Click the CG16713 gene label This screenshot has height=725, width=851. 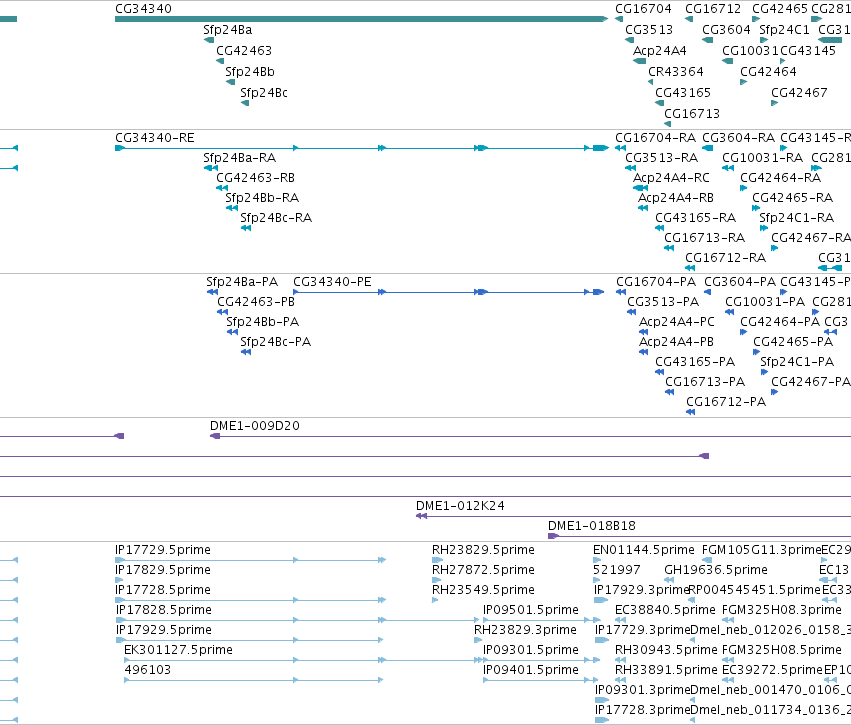point(692,114)
